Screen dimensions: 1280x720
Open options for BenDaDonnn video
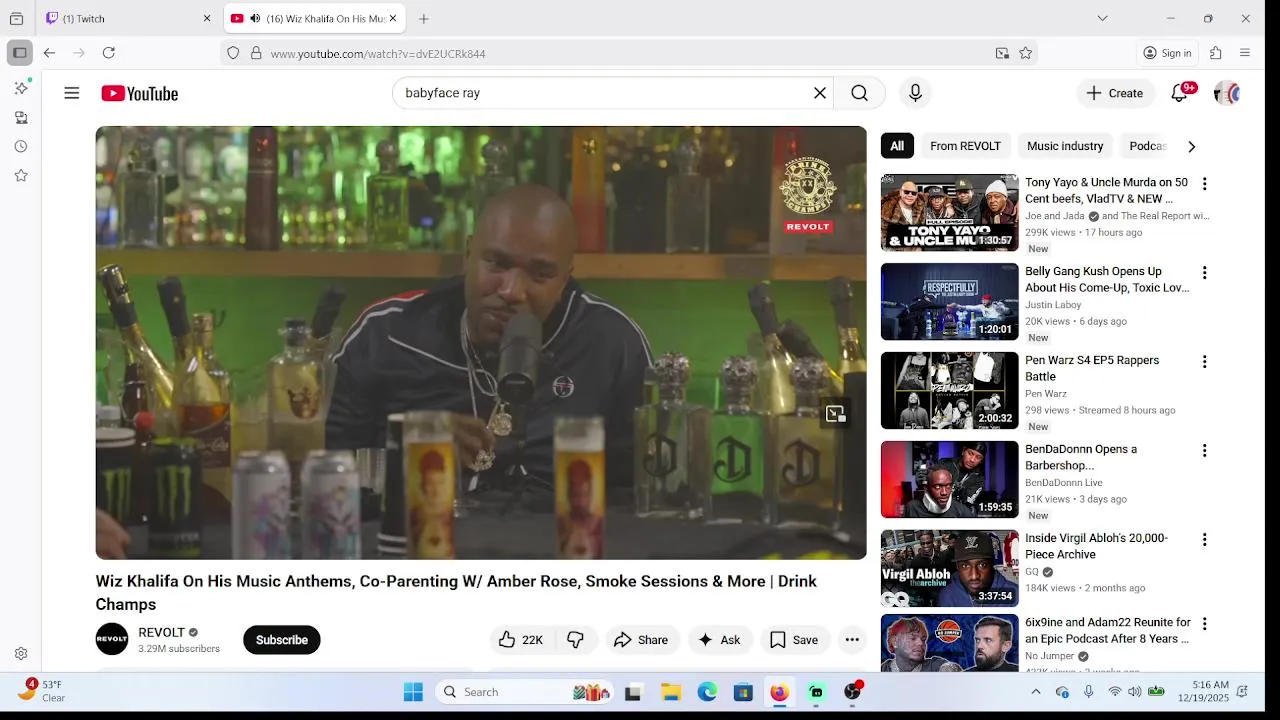coord(1204,451)
